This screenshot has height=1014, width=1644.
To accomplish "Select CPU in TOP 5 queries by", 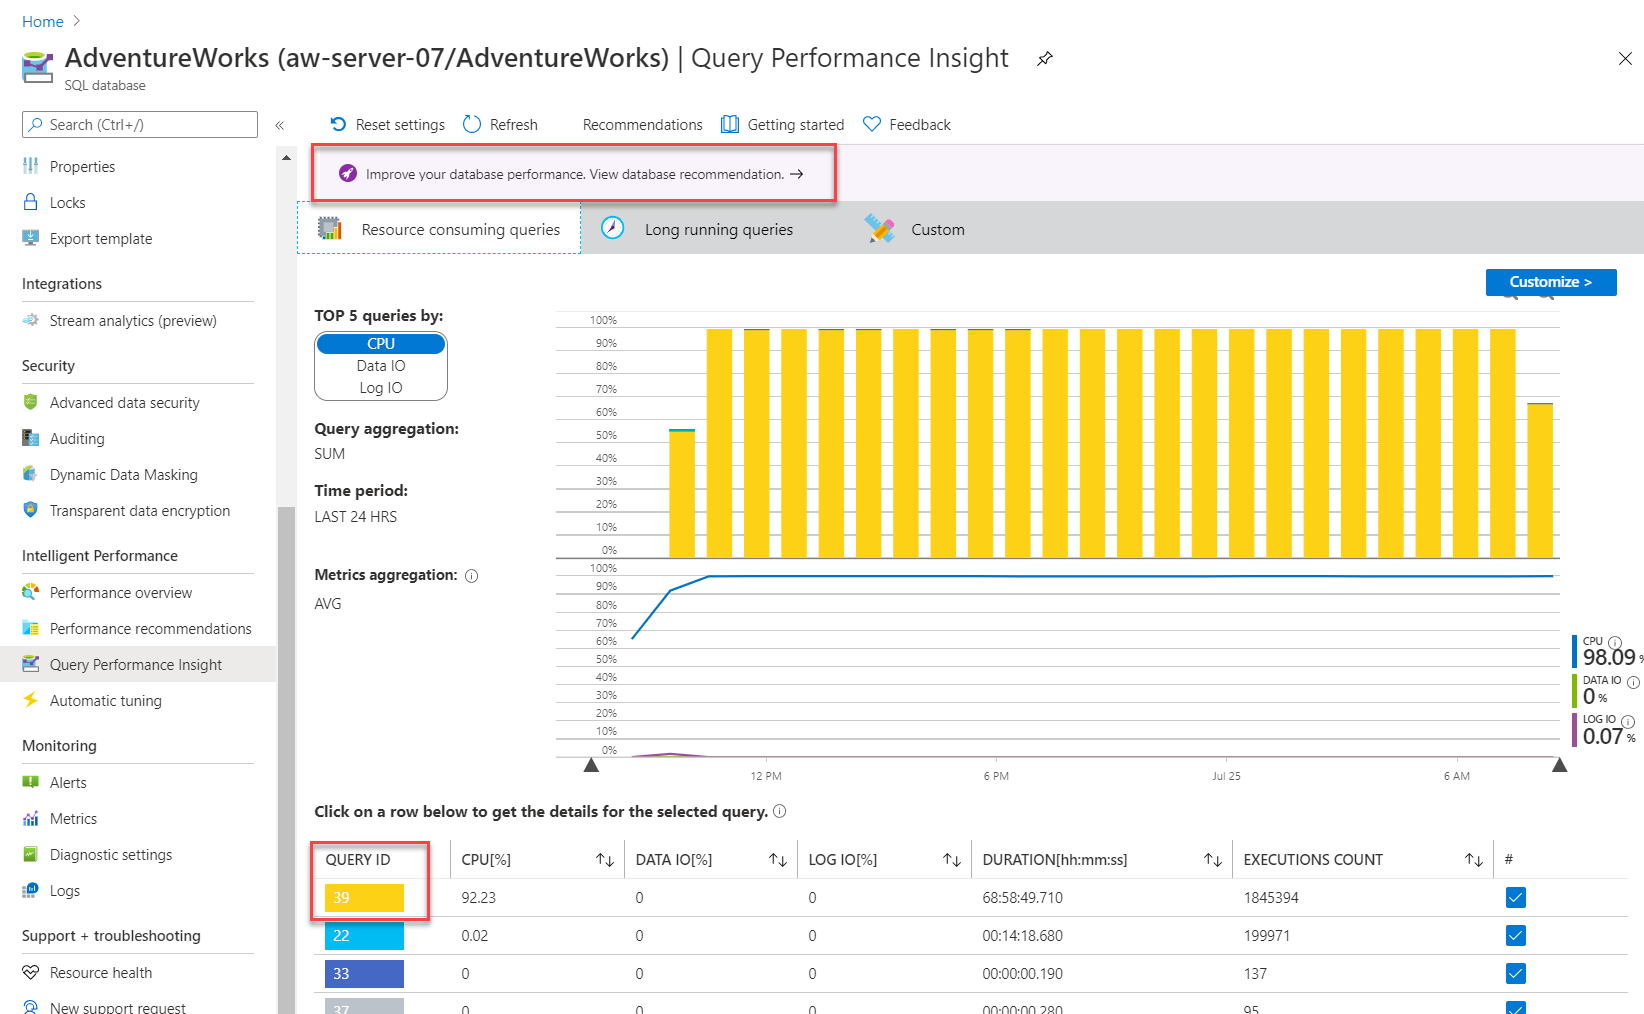I will point(381,343).
